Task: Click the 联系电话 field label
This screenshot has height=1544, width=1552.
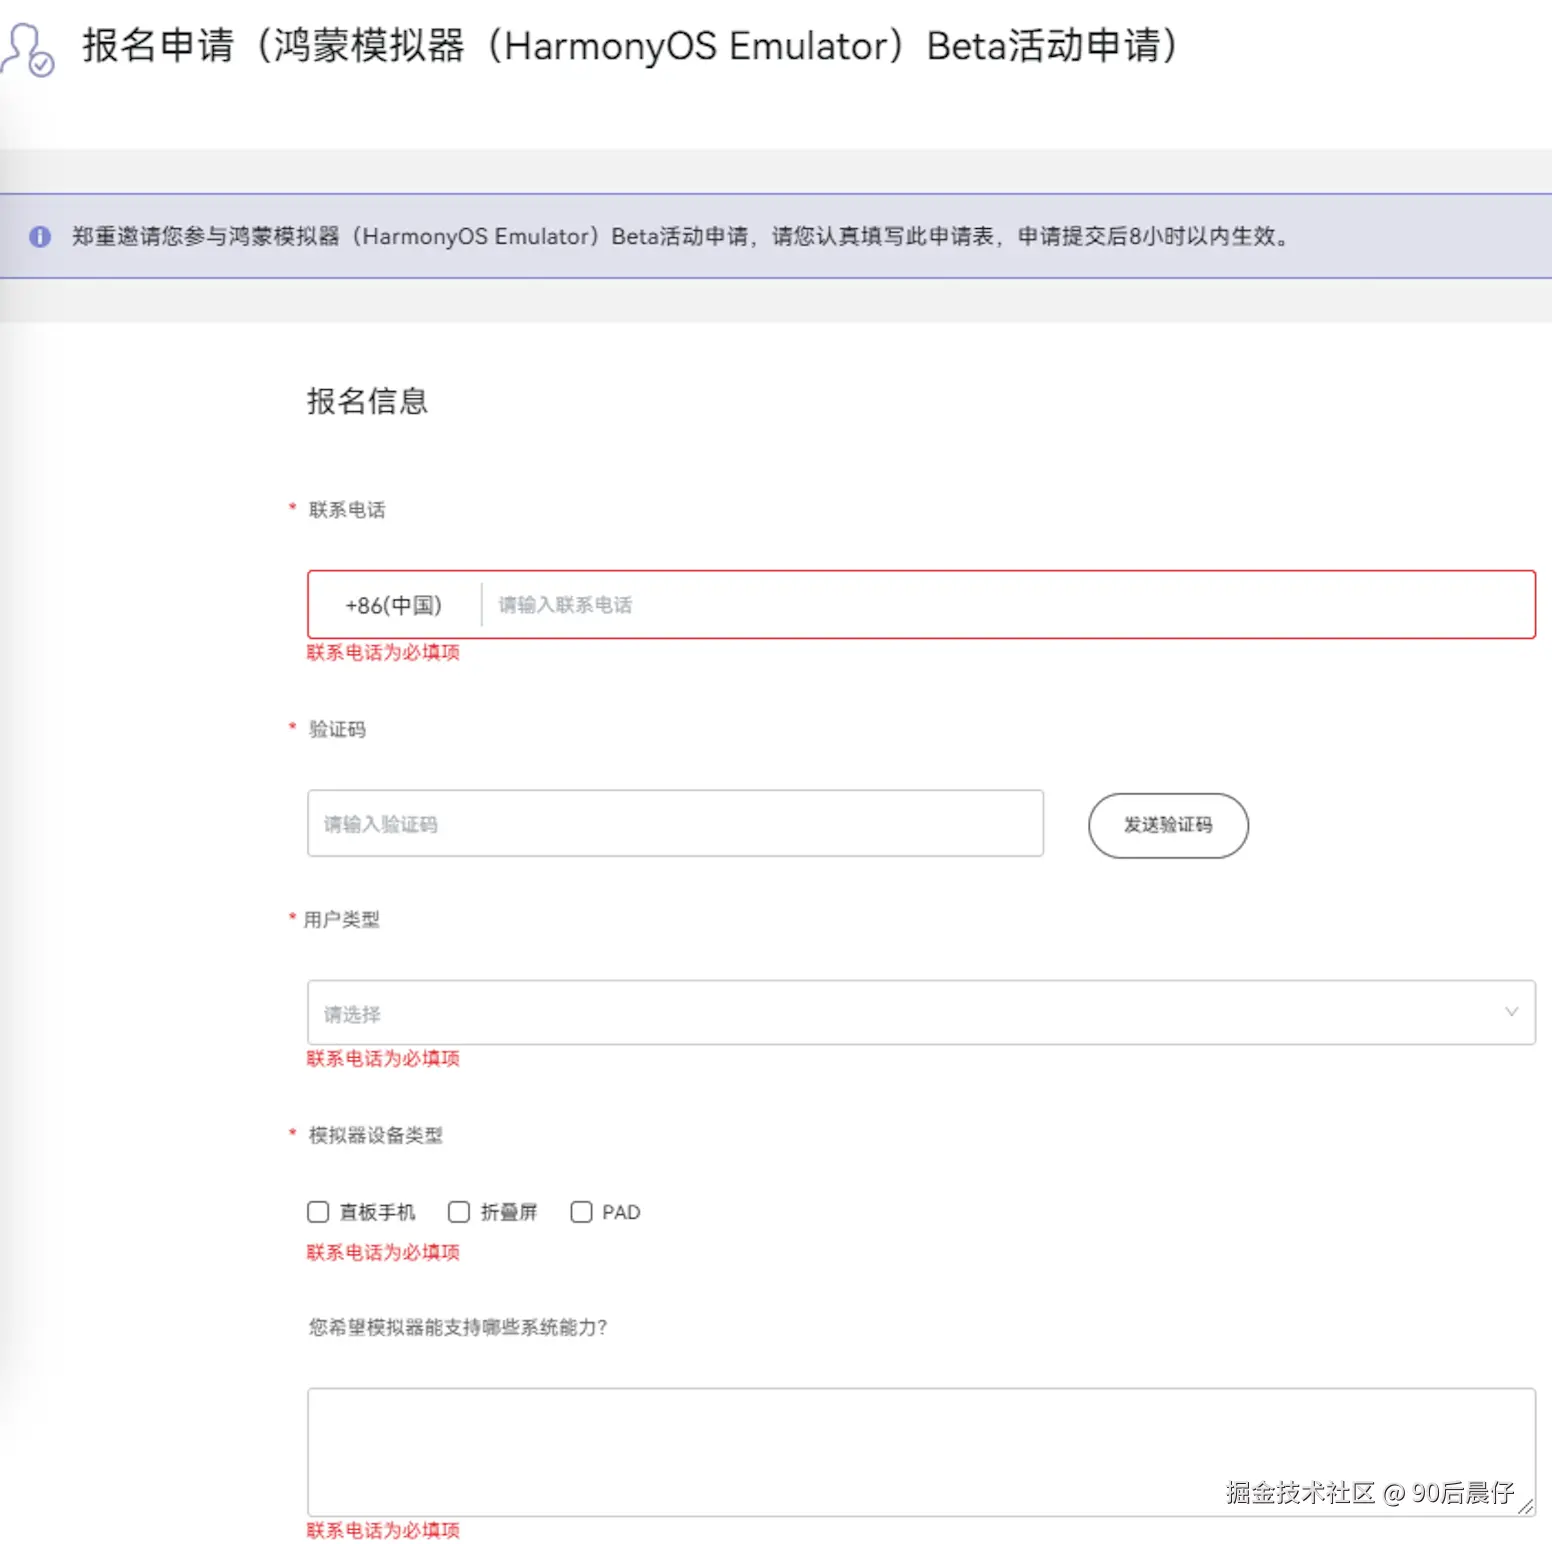Action: [x=347, y=510]
